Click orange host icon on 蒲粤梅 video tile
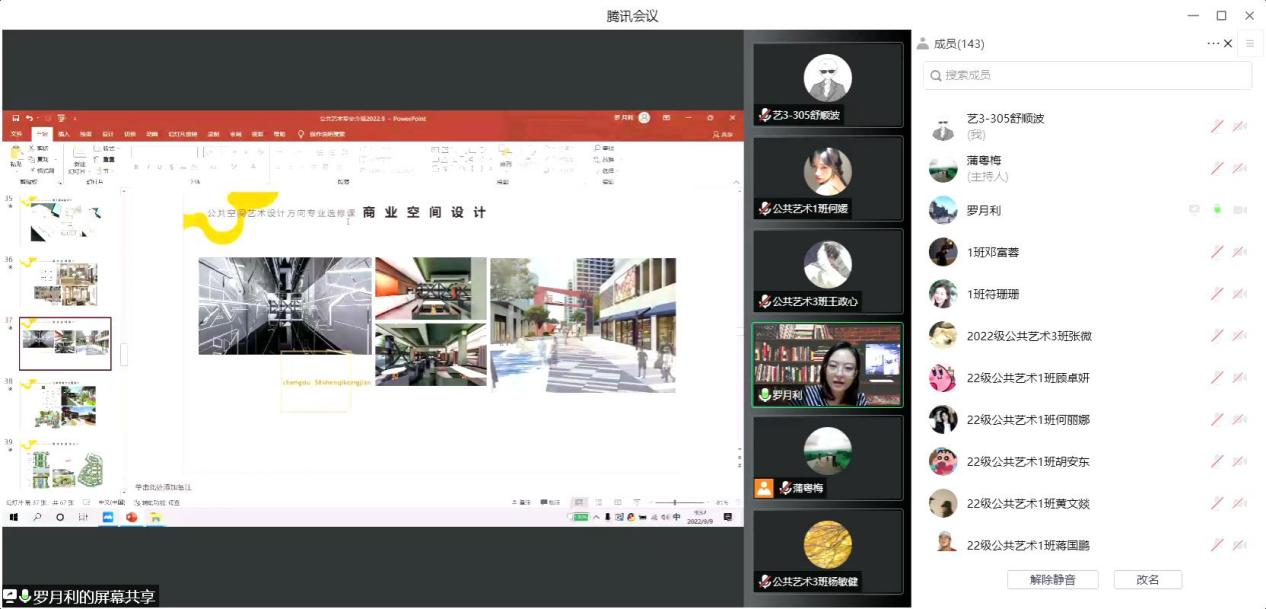 pos(764,488)
